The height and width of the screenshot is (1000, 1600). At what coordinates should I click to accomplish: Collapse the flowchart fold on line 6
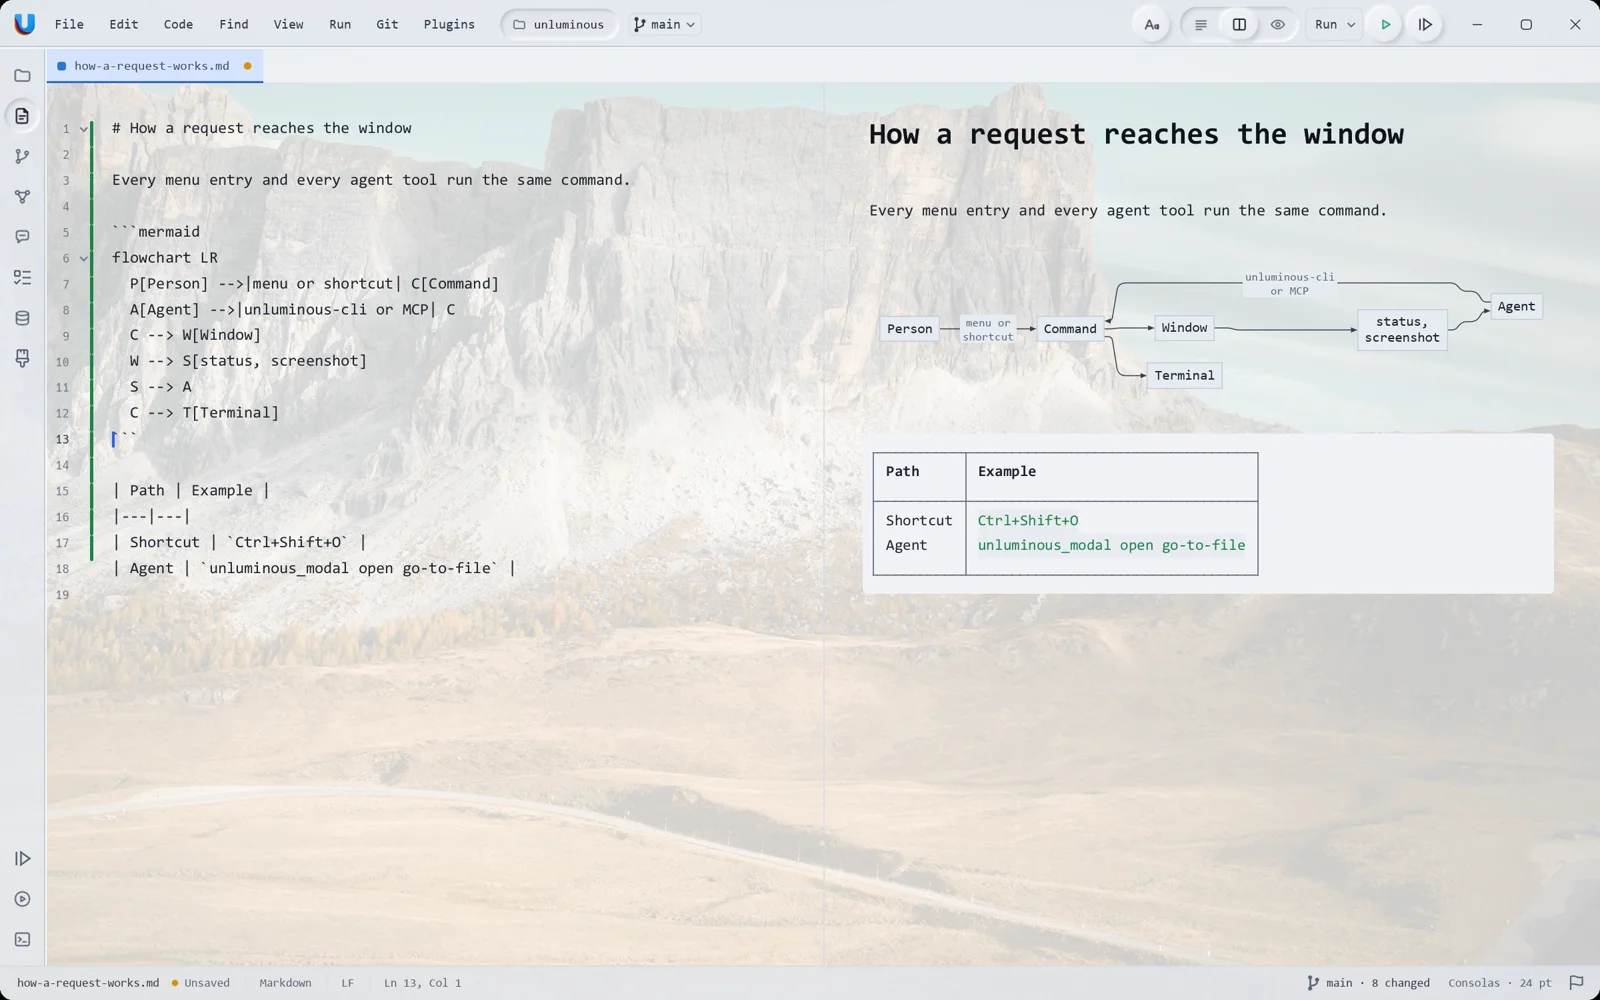click(84, 259)
